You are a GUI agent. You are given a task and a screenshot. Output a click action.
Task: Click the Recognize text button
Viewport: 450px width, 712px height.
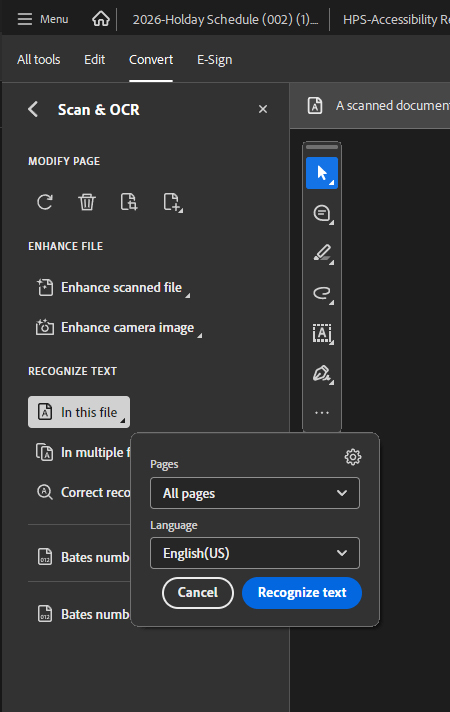(x=302, y=593)
